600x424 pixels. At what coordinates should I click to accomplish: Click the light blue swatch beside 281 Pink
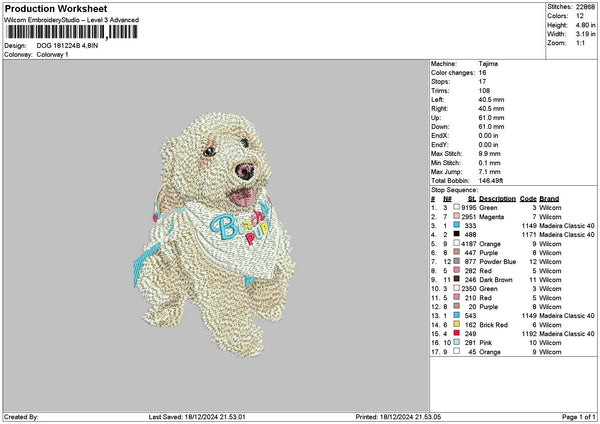click(457, 342)
